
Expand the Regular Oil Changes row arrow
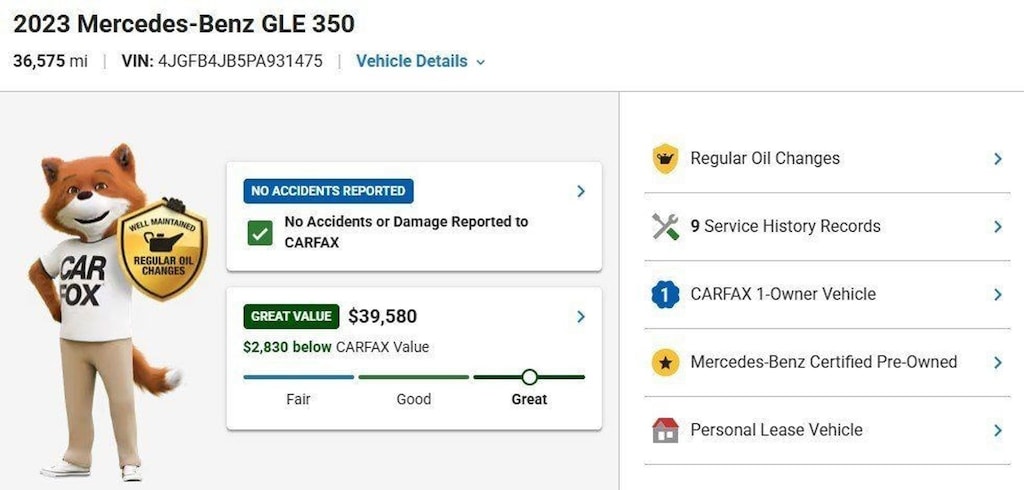click(x=997, y=159)
